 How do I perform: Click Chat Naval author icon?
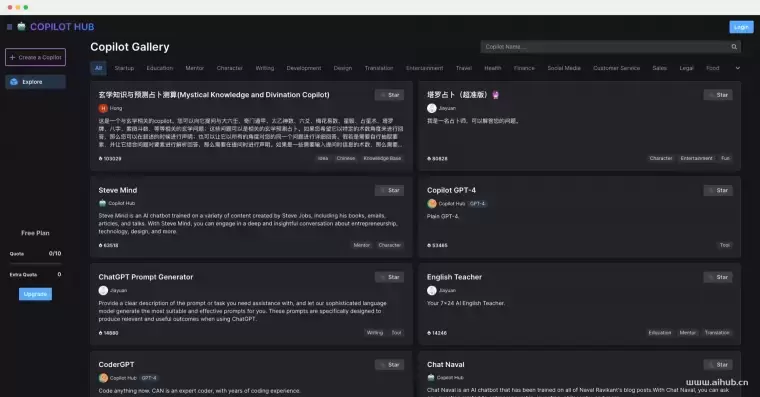(x=431, y=377)
